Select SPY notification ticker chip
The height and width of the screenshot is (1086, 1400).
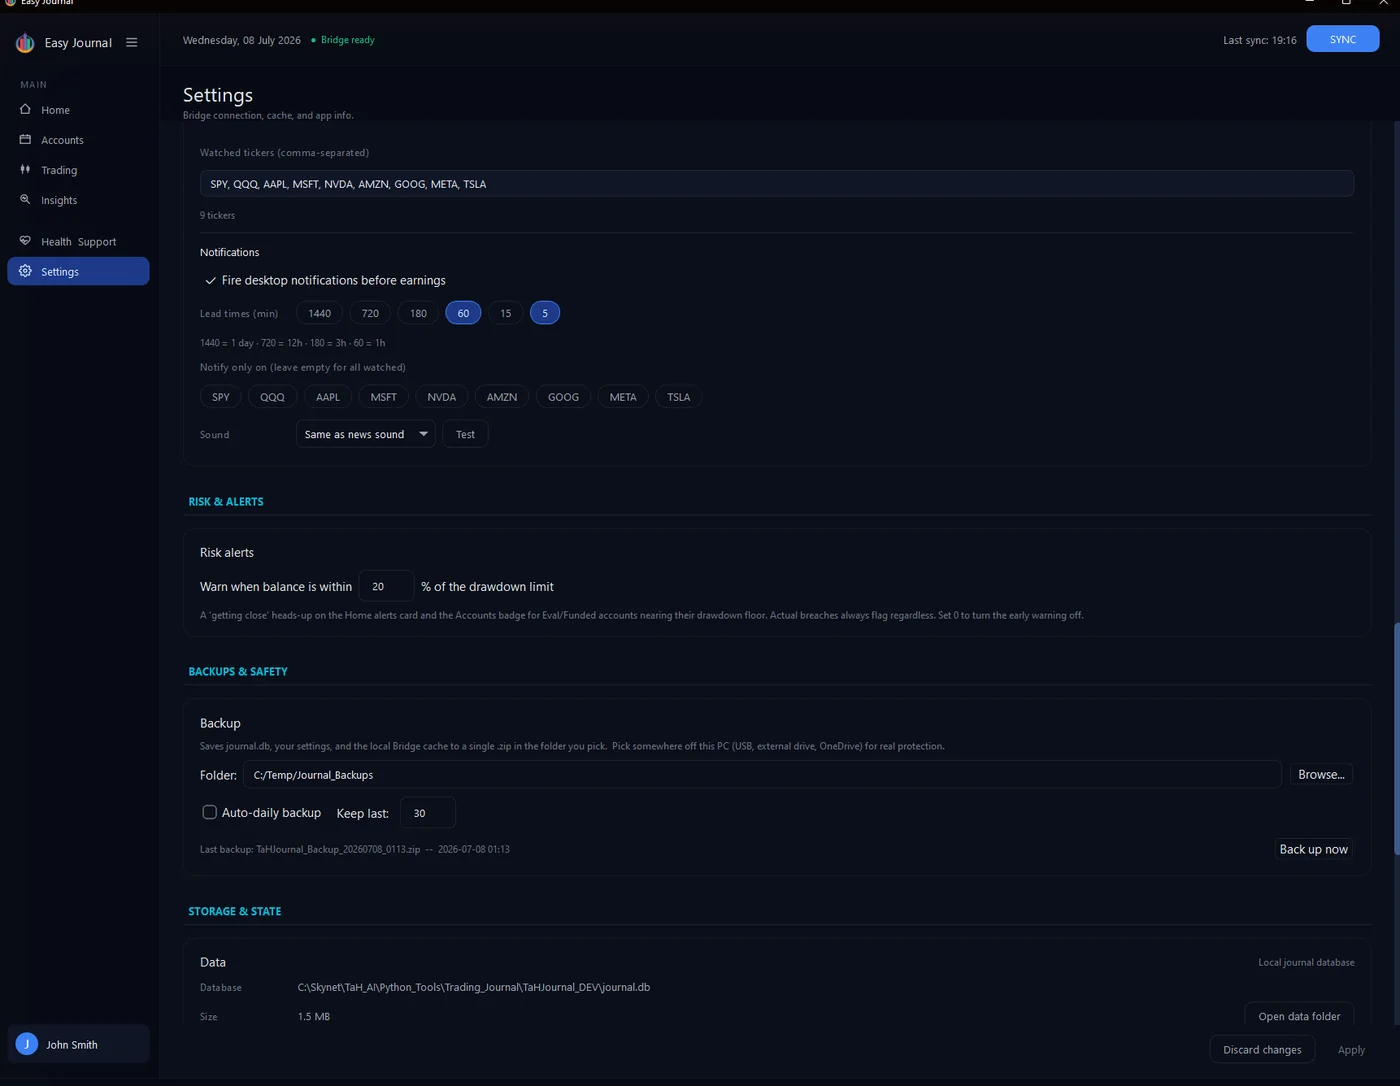point(221,397)
